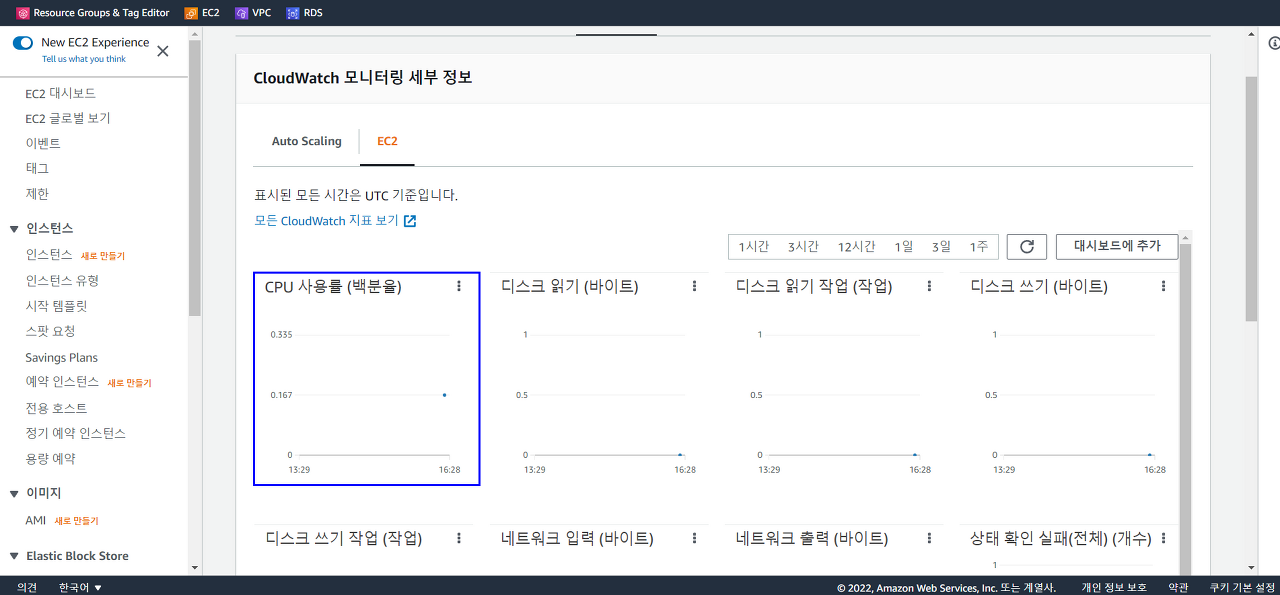Open 인스턴스 page in sidebar
The height and width of the screenshot is (595, 1280).
pos(49,255)
